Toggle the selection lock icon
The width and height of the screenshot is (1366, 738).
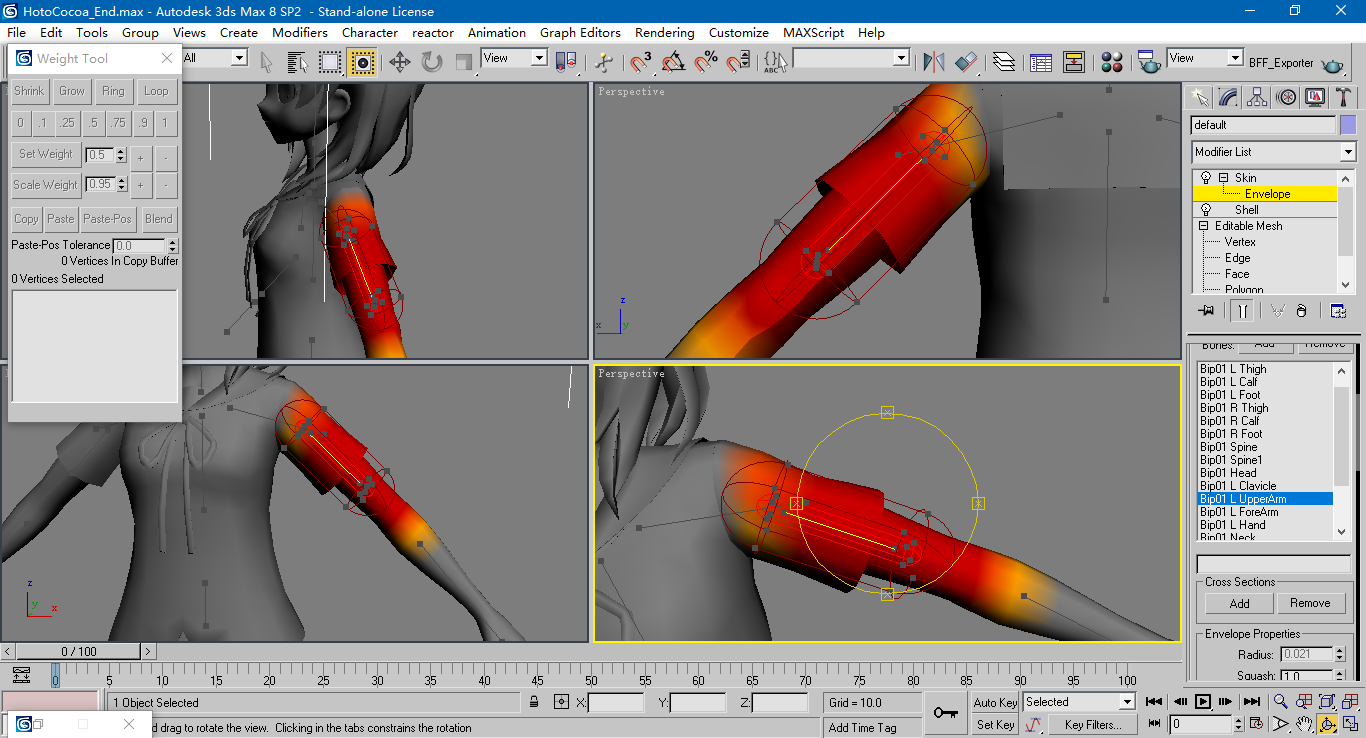point(535,702)
